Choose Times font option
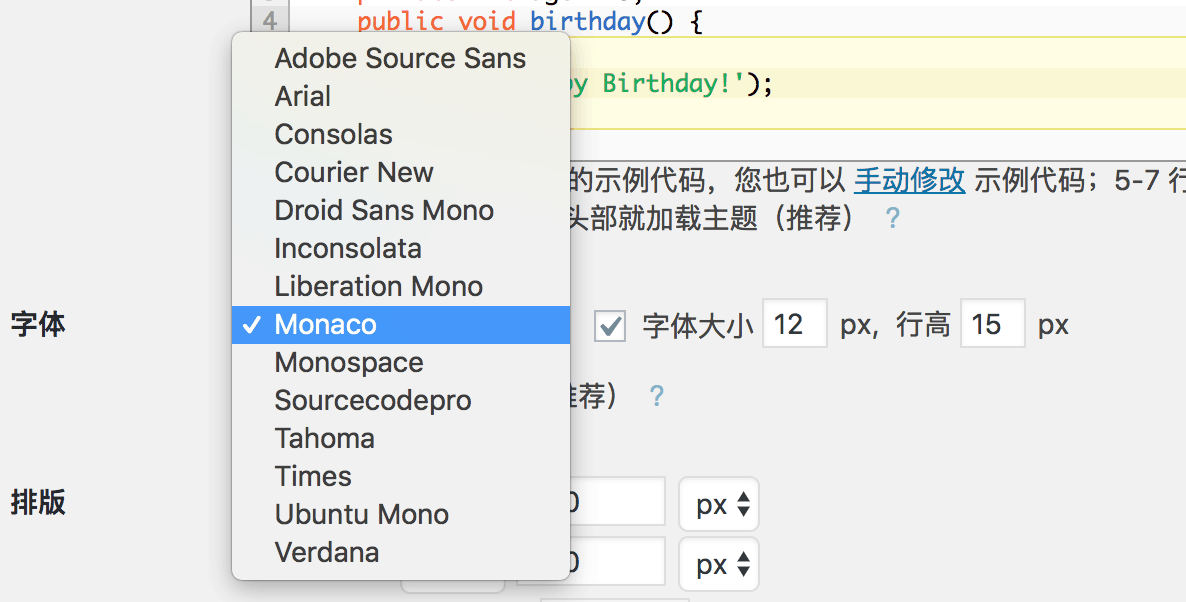This screenshot has height=602, width=1186. pyautogui.click(x=401, y=476)
